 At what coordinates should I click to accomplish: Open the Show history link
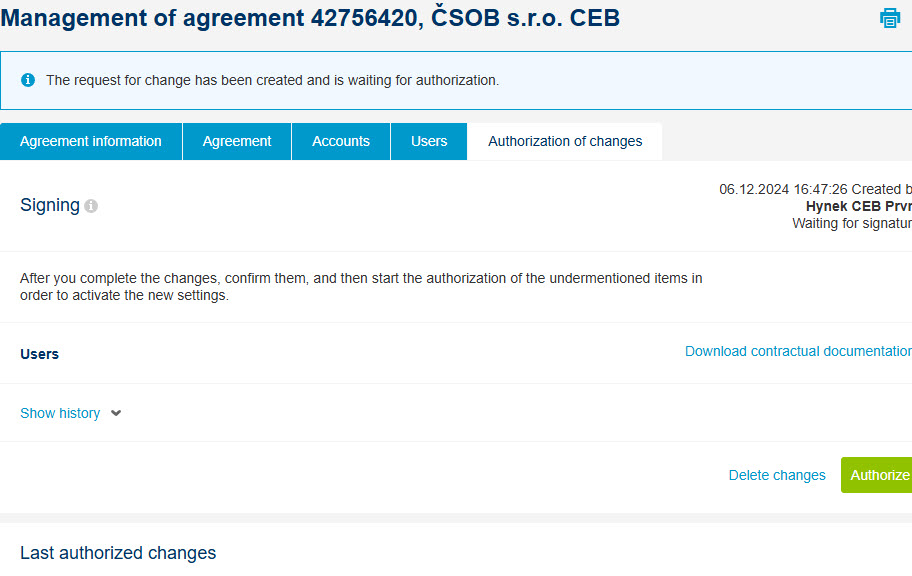click(60, 413)
